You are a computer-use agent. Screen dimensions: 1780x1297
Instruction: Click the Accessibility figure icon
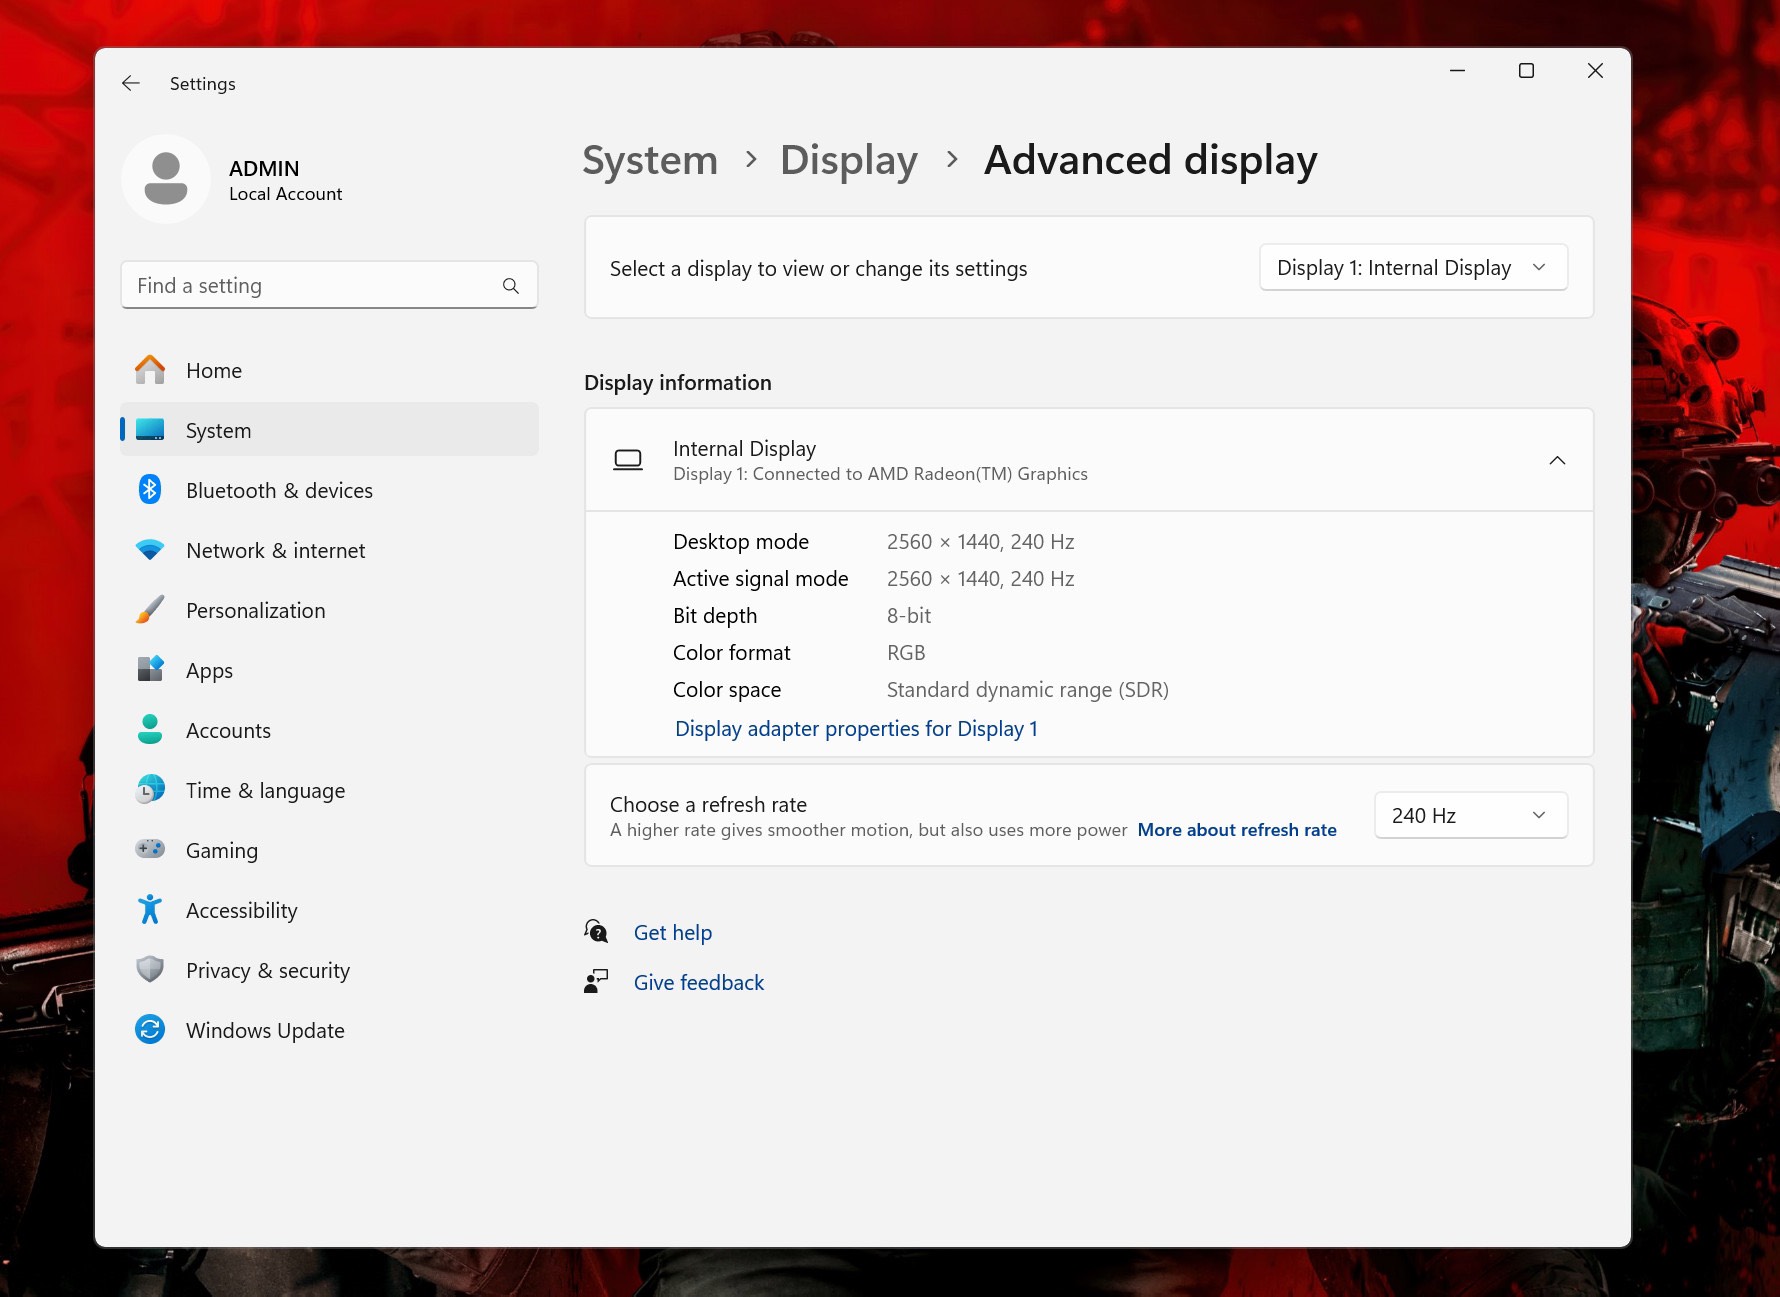point(150,909)
